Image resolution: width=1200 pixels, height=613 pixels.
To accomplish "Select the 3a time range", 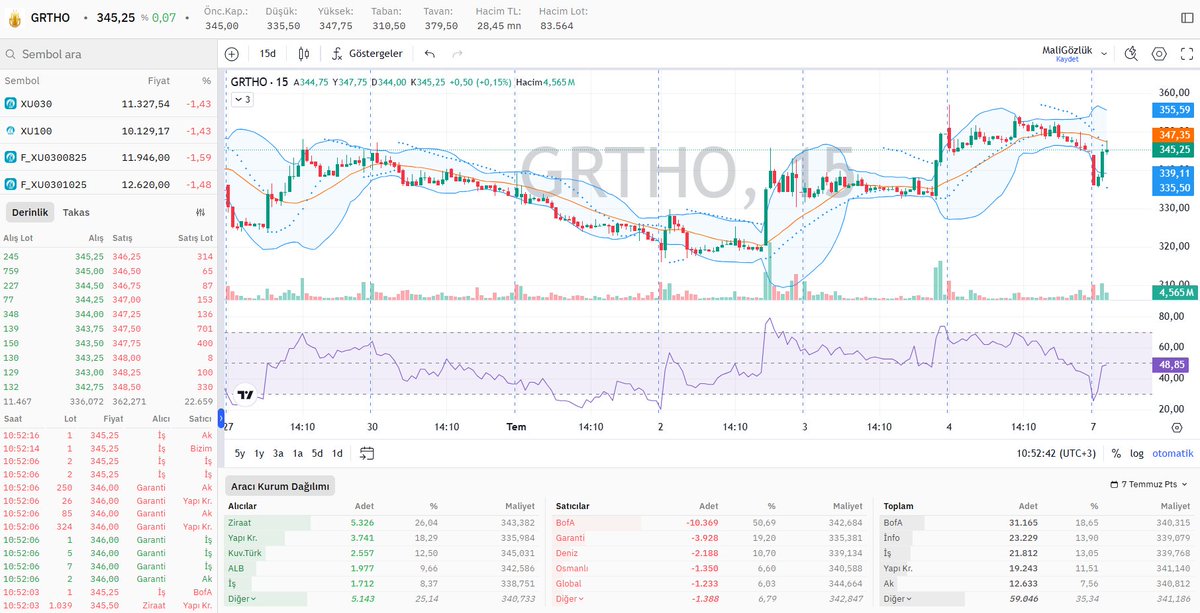I will pos(279,453).
